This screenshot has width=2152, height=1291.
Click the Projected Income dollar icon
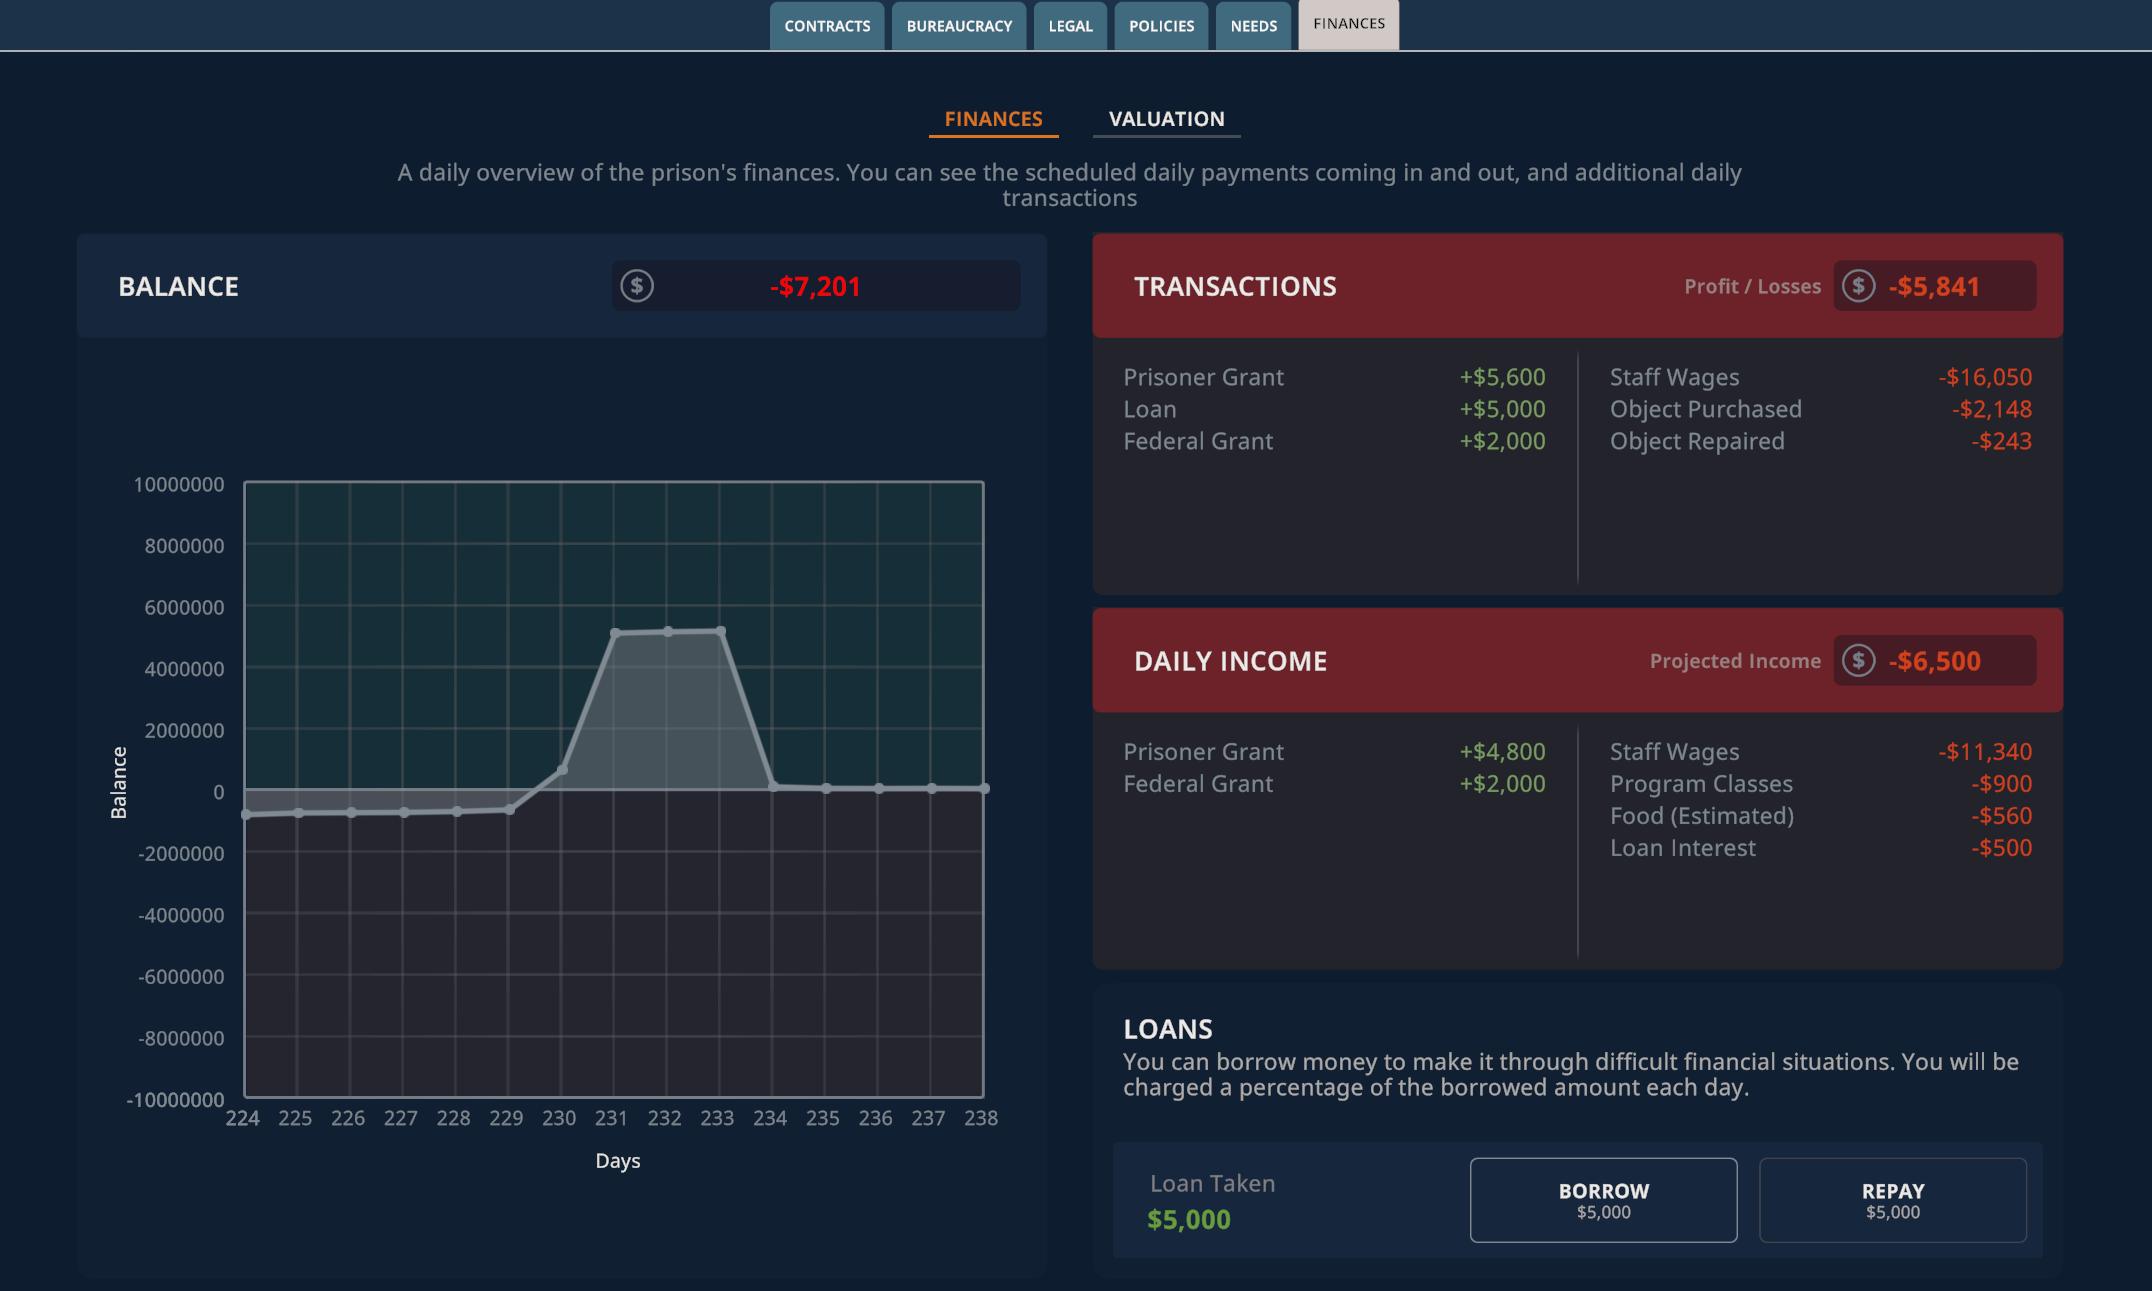point(1858,661)
